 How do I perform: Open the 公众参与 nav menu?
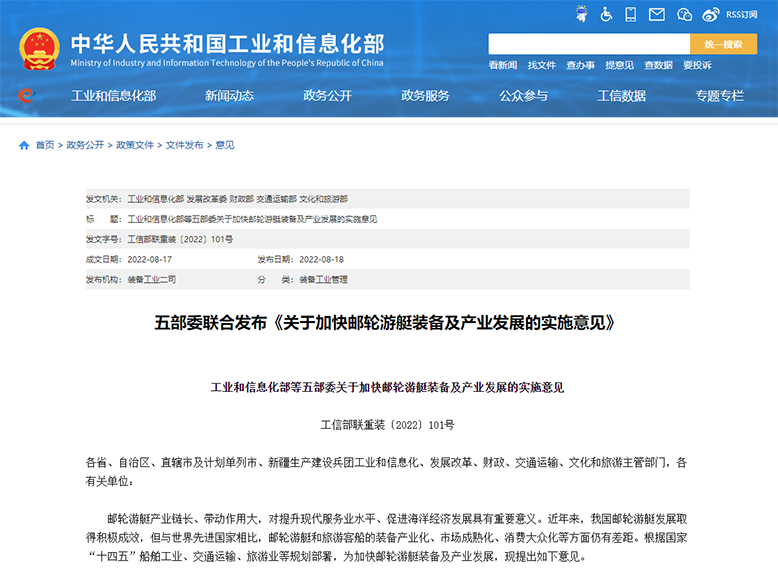pos(523,95)
